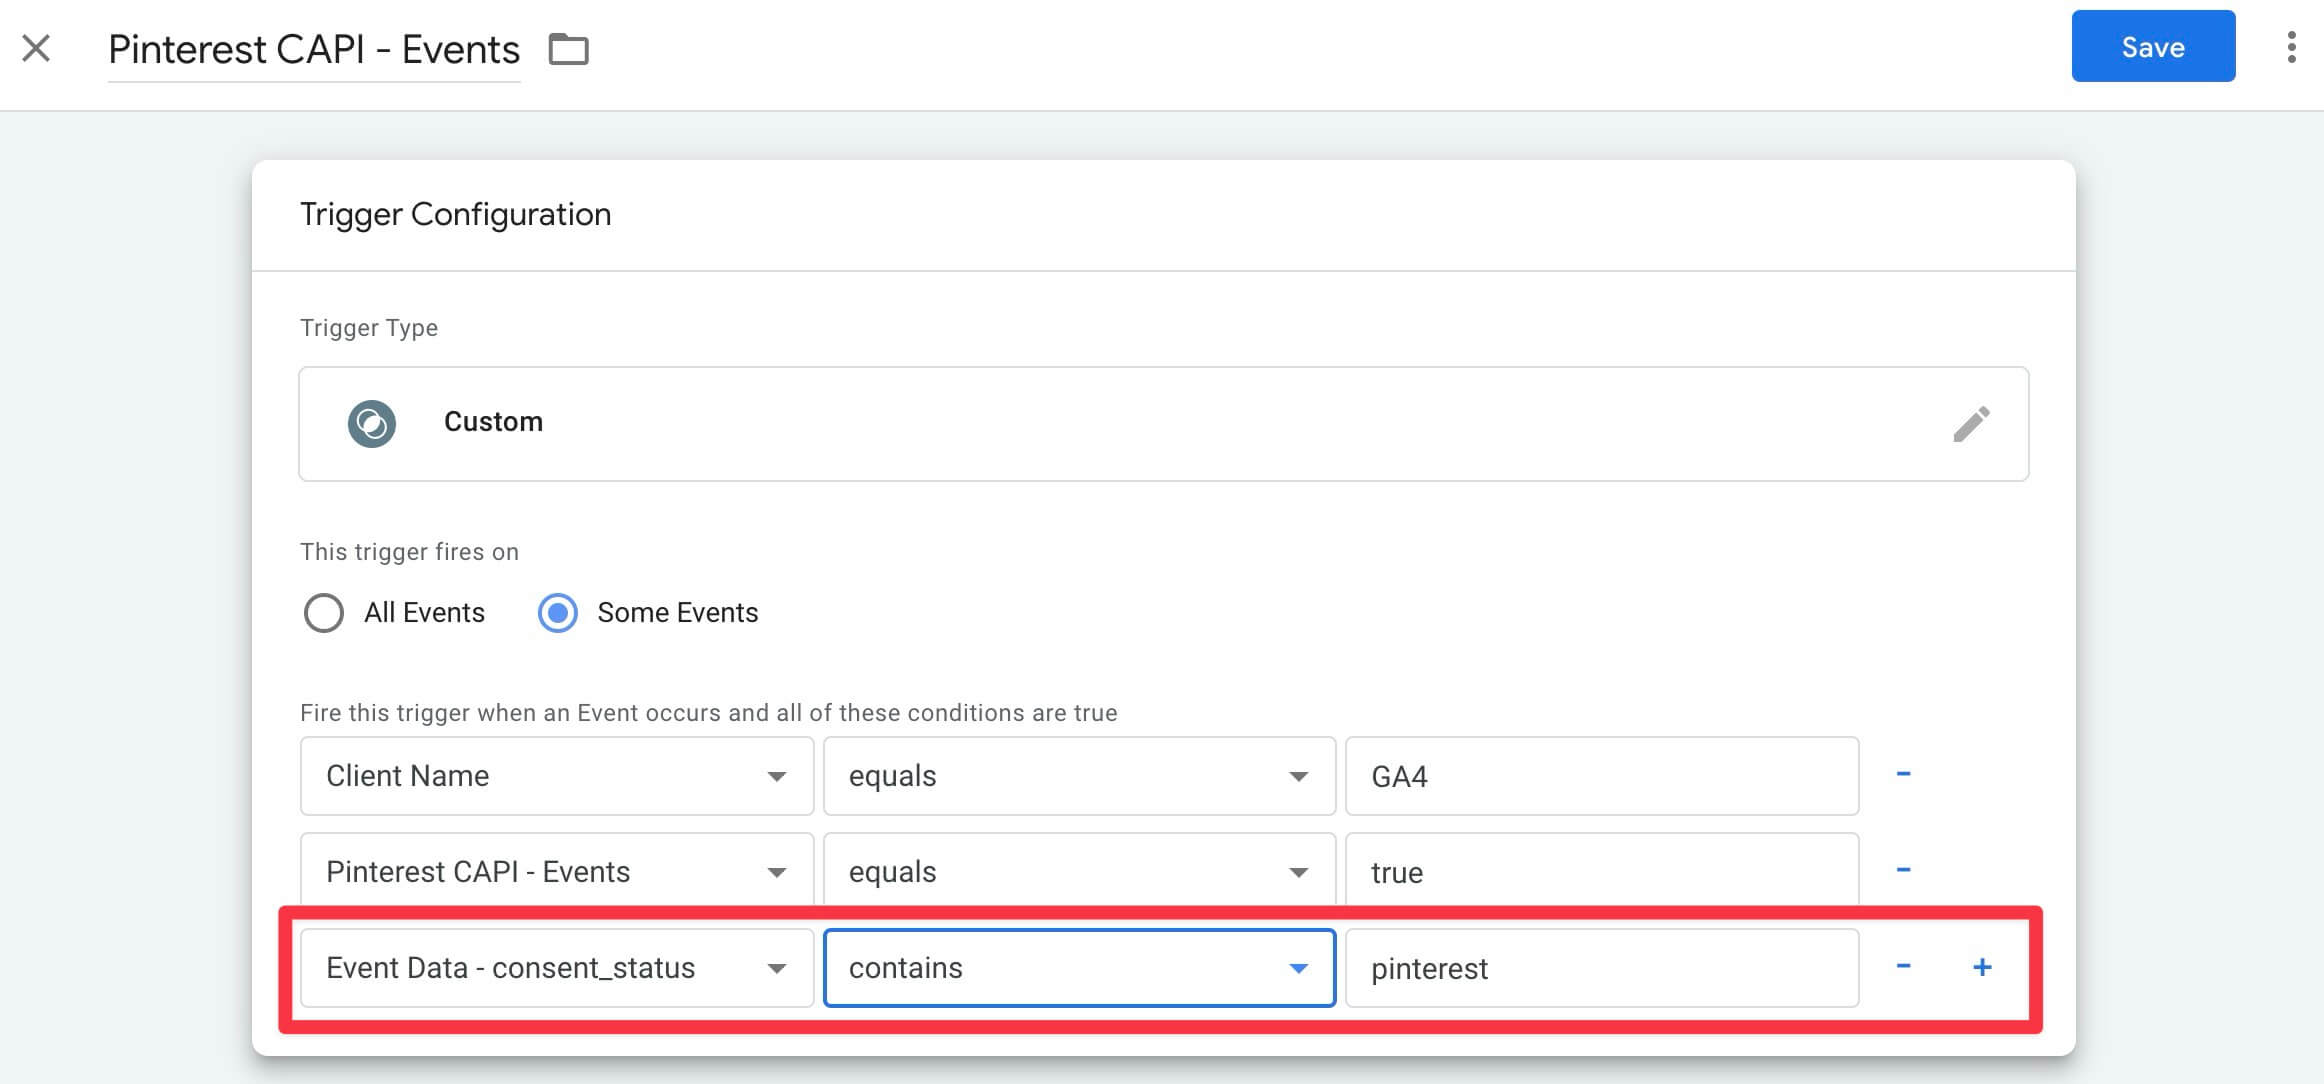Viewport: 2324px width, 1084px height.
Task: Open the contains operator dropdown
Action: click(x=1079, y=968)
